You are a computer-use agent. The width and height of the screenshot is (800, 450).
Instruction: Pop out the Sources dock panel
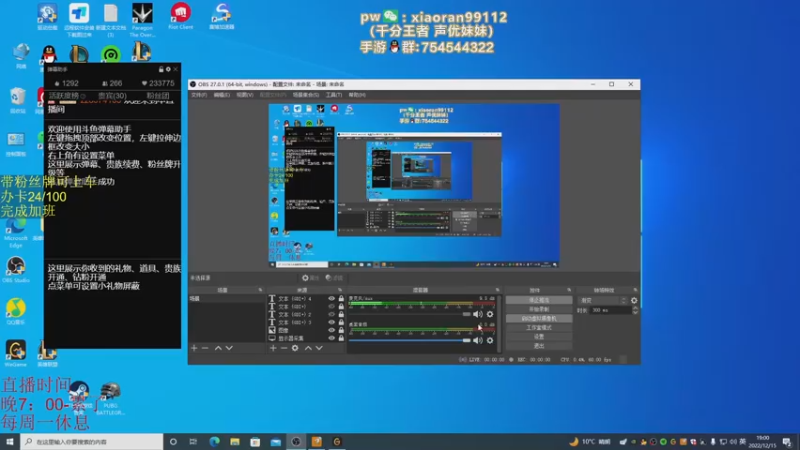coord(340,290)
